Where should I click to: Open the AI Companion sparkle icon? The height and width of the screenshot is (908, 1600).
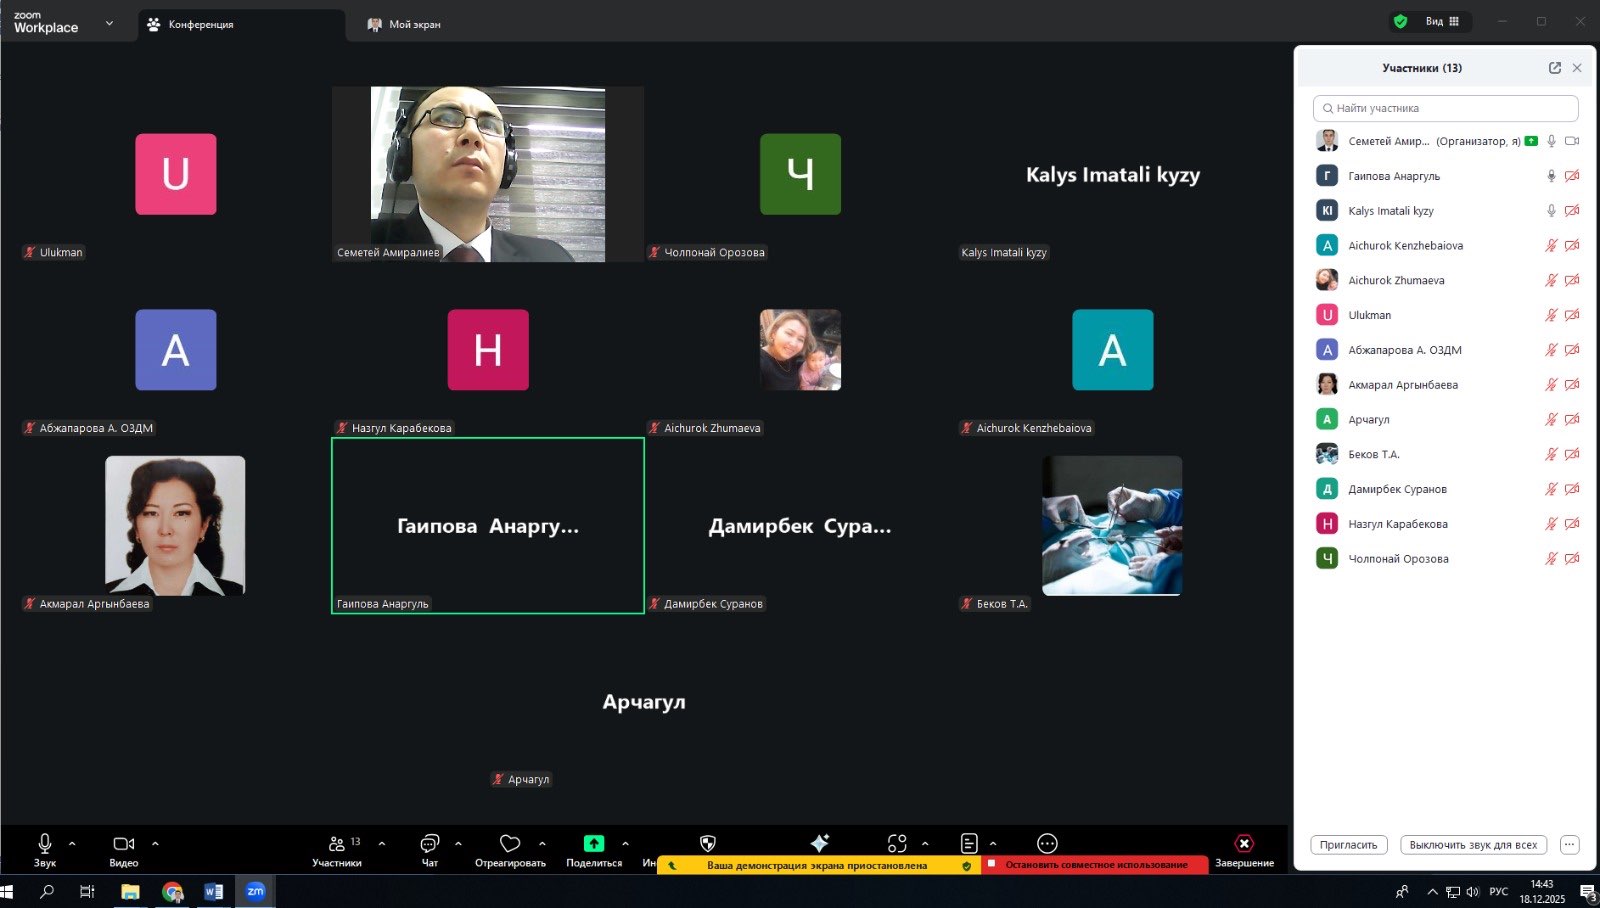(x=820, y=843)
